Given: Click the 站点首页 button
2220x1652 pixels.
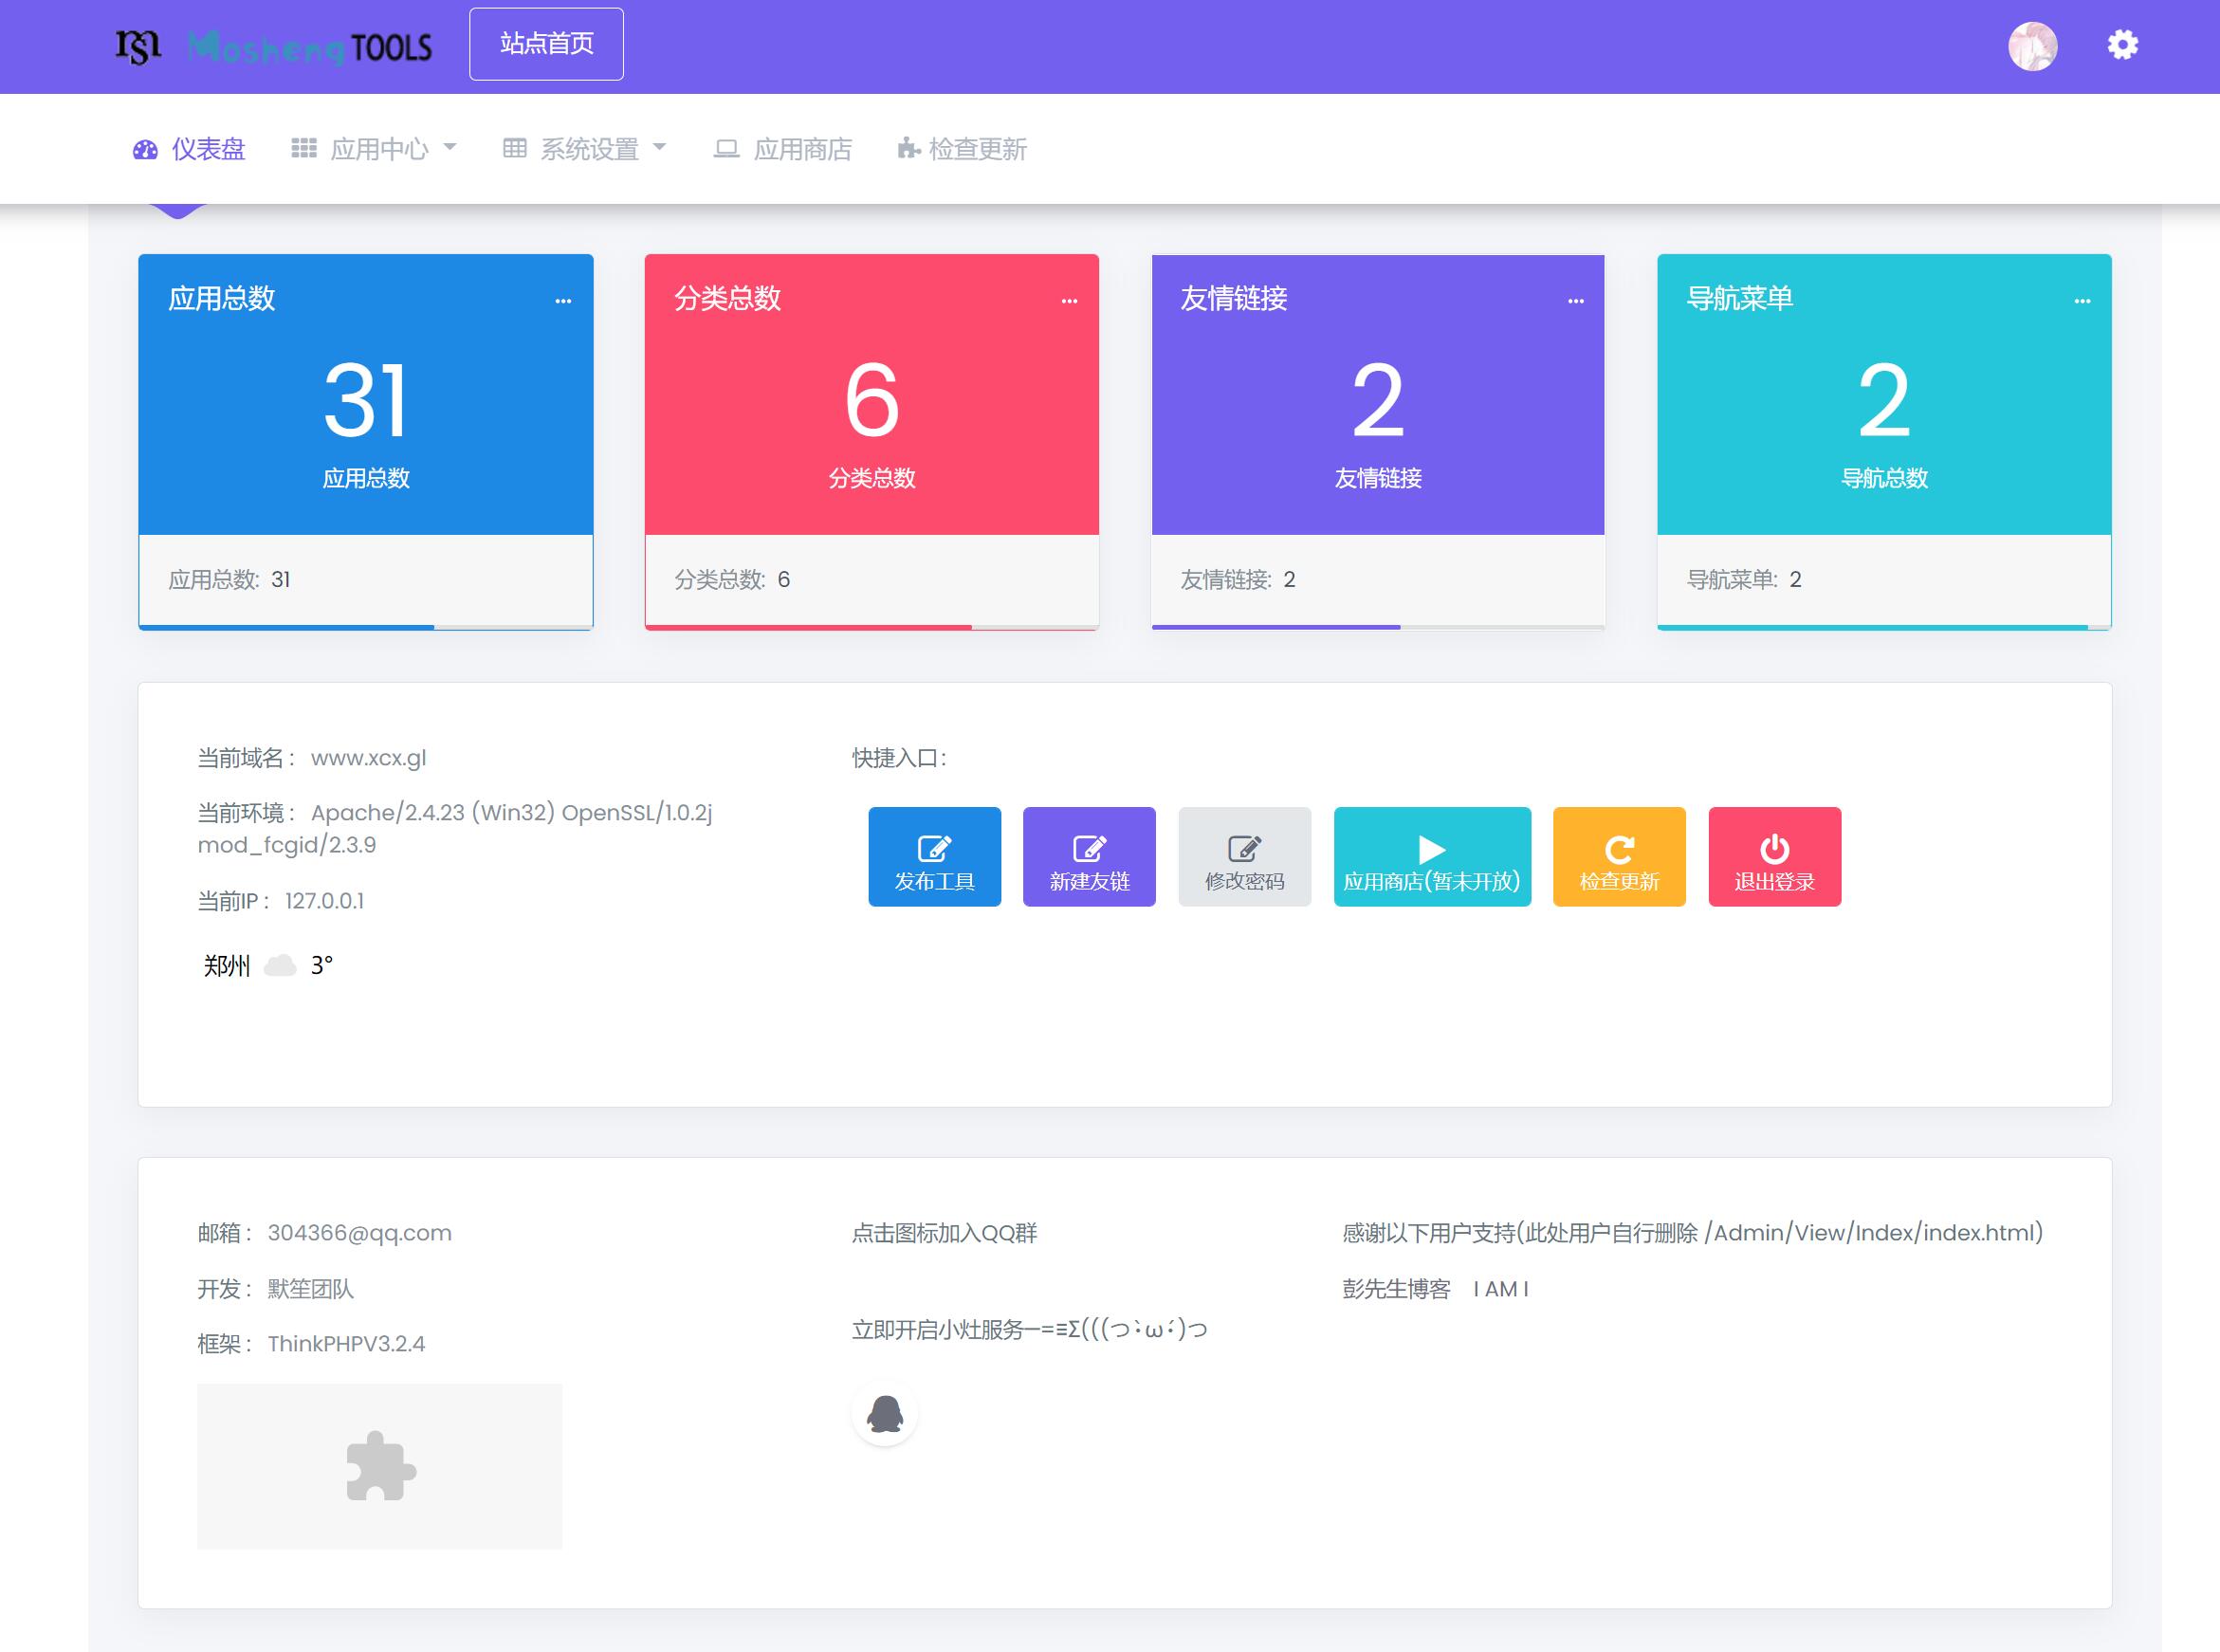Looking at the screenshot, I should coord(546,43).
